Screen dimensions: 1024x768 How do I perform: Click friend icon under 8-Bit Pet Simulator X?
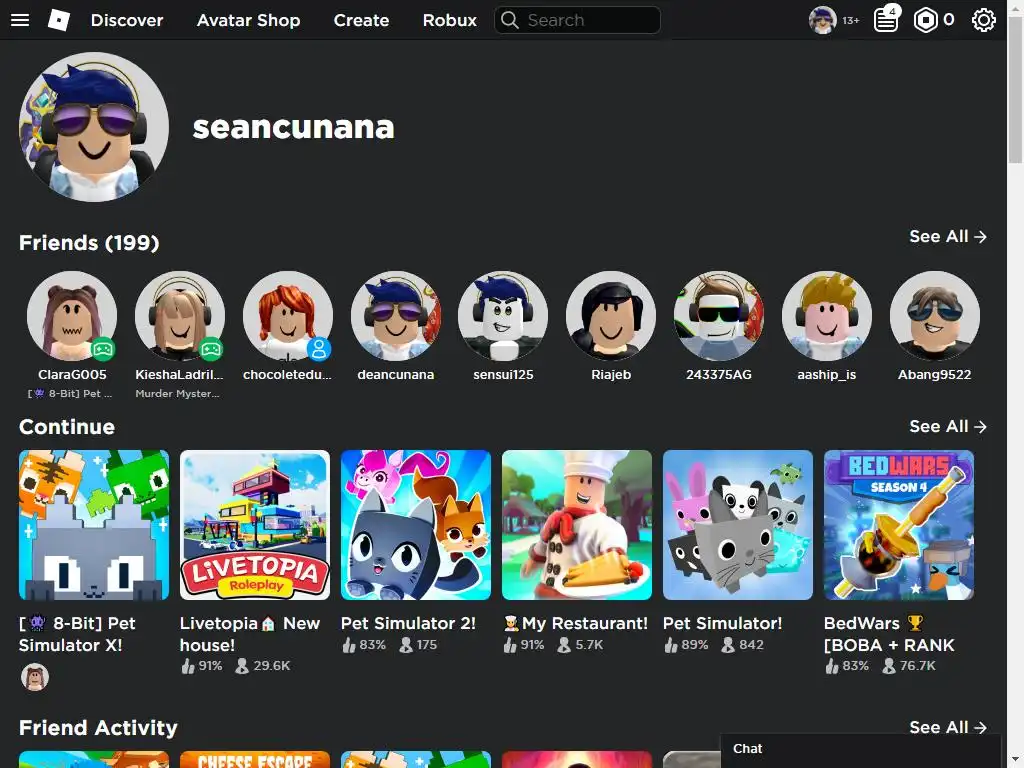point(35,677)
